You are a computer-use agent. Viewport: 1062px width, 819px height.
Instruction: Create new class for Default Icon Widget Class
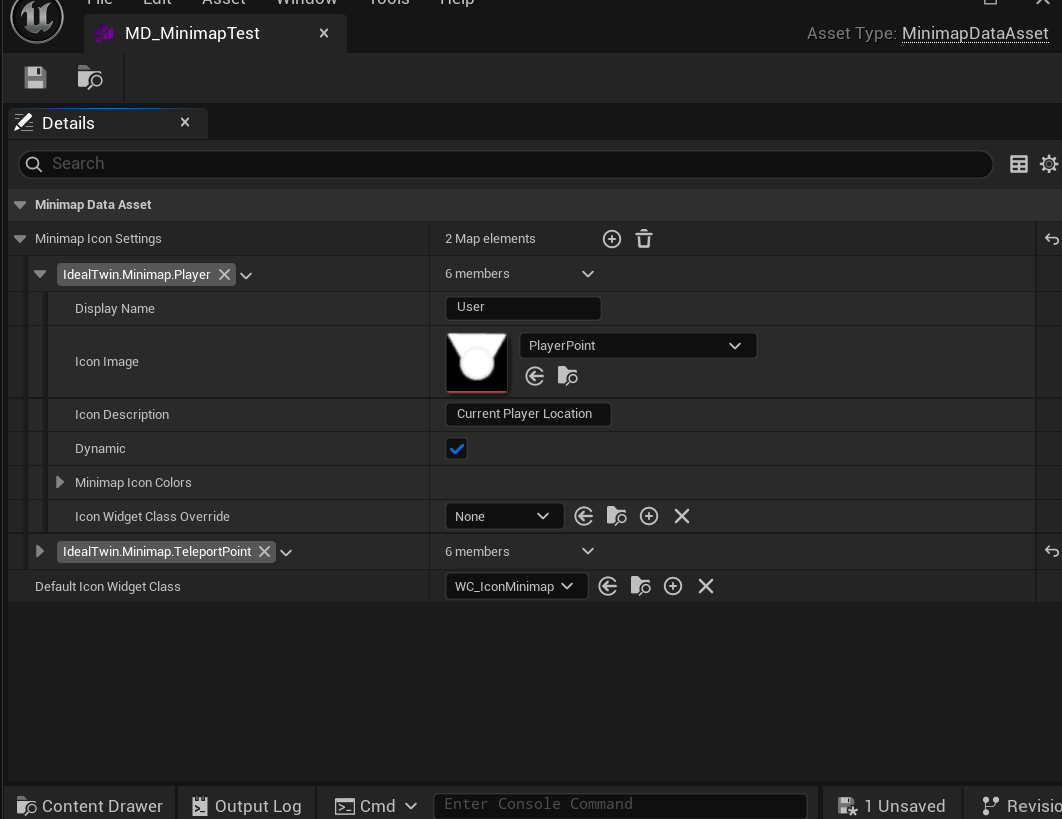[x=673, y=586]
